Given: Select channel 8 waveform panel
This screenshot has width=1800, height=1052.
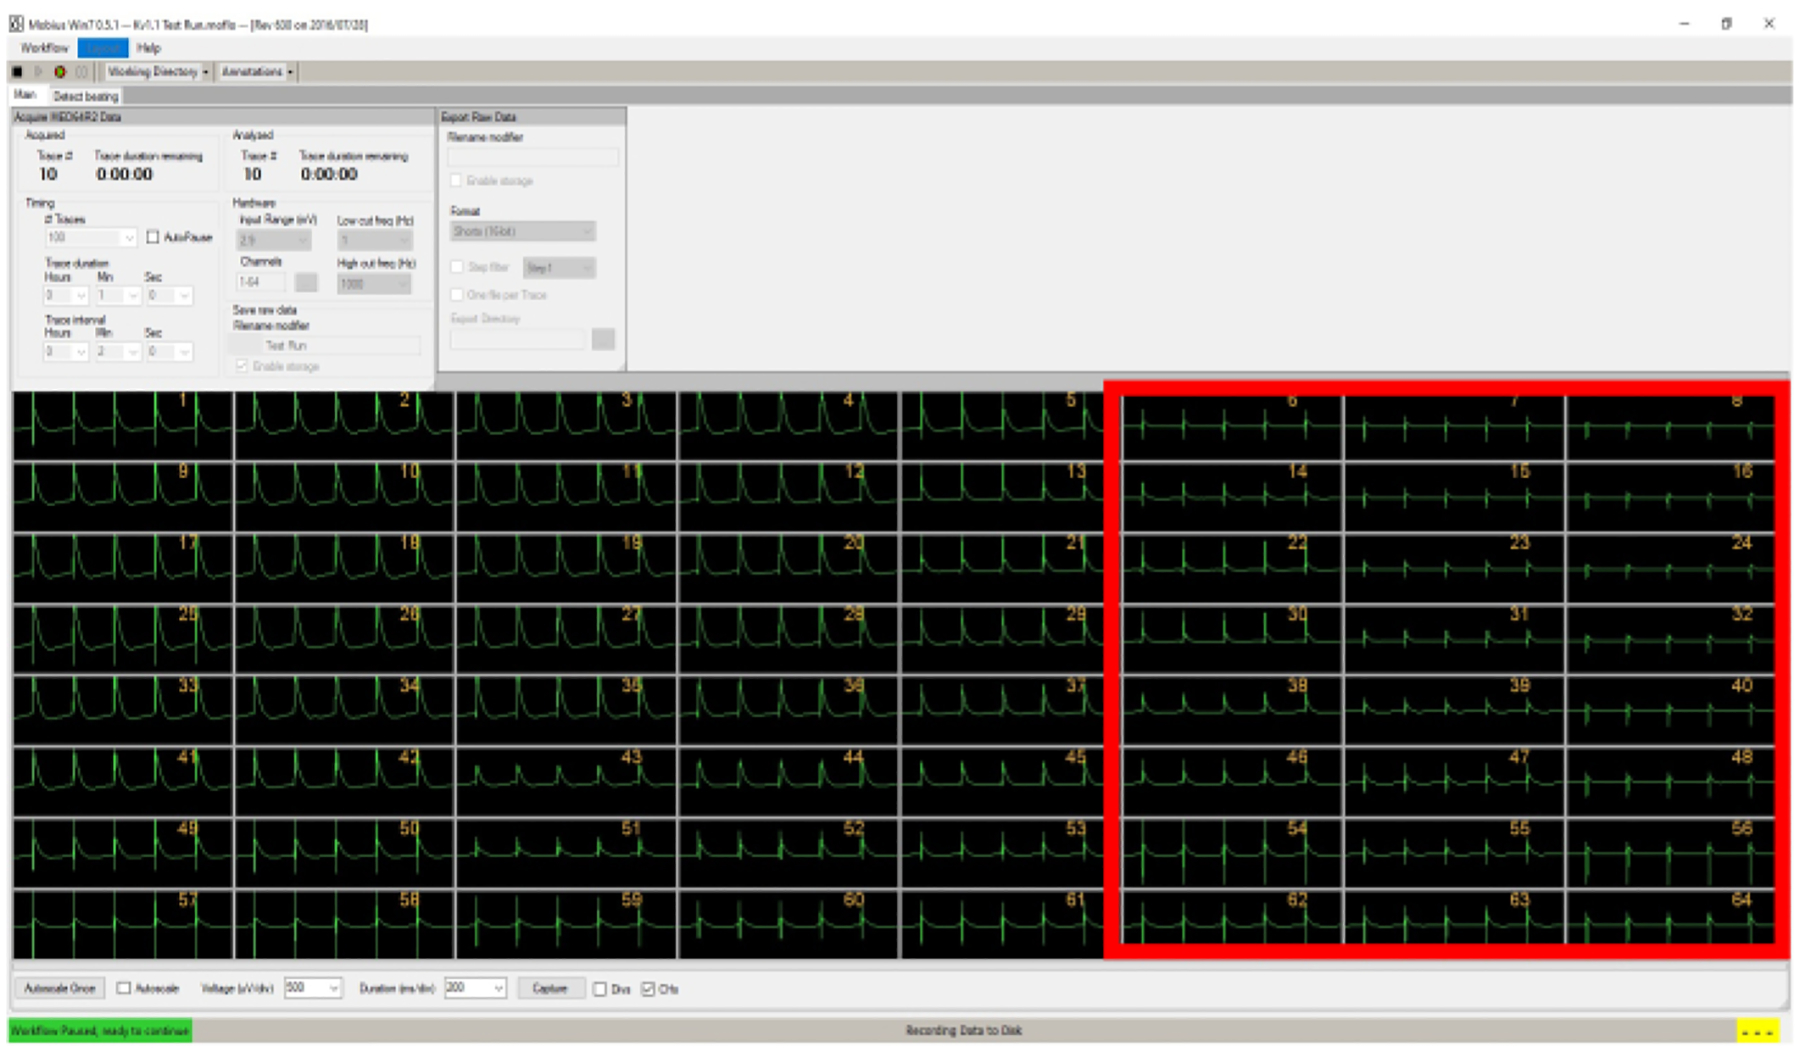Looking at the screenshot, I should click(x=1670, y=427).
